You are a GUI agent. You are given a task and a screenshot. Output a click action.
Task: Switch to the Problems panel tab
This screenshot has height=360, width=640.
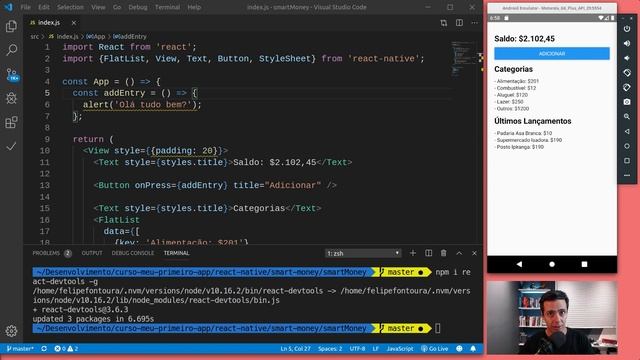tap(52, 253)
